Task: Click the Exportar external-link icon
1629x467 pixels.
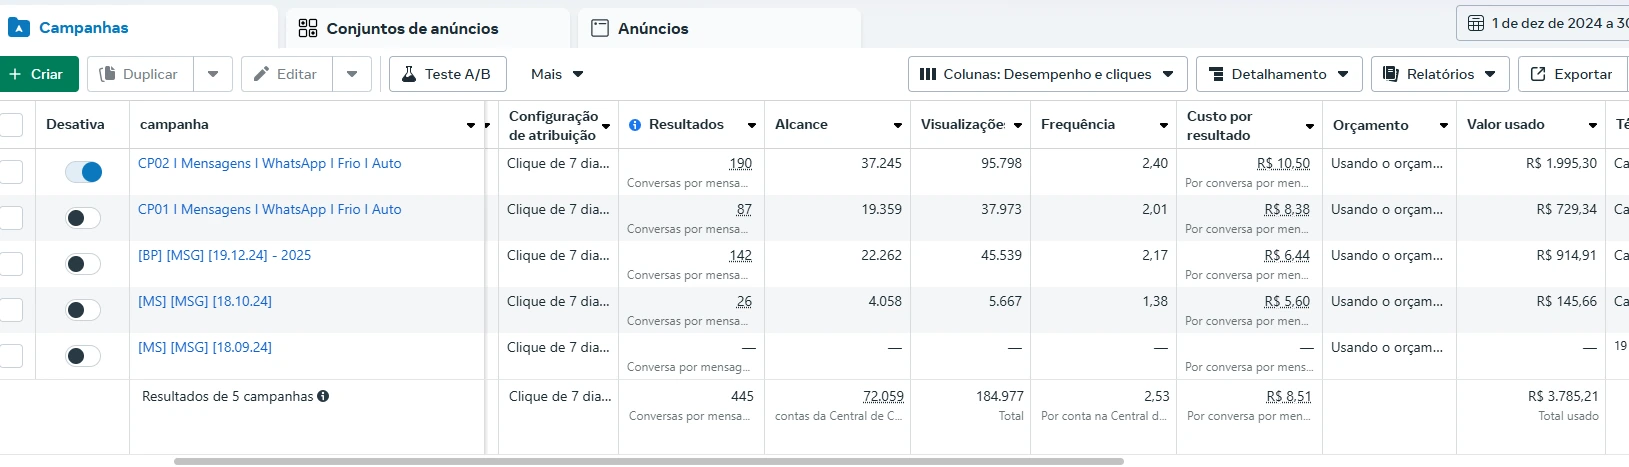Action: click(x=1537, y=74)
